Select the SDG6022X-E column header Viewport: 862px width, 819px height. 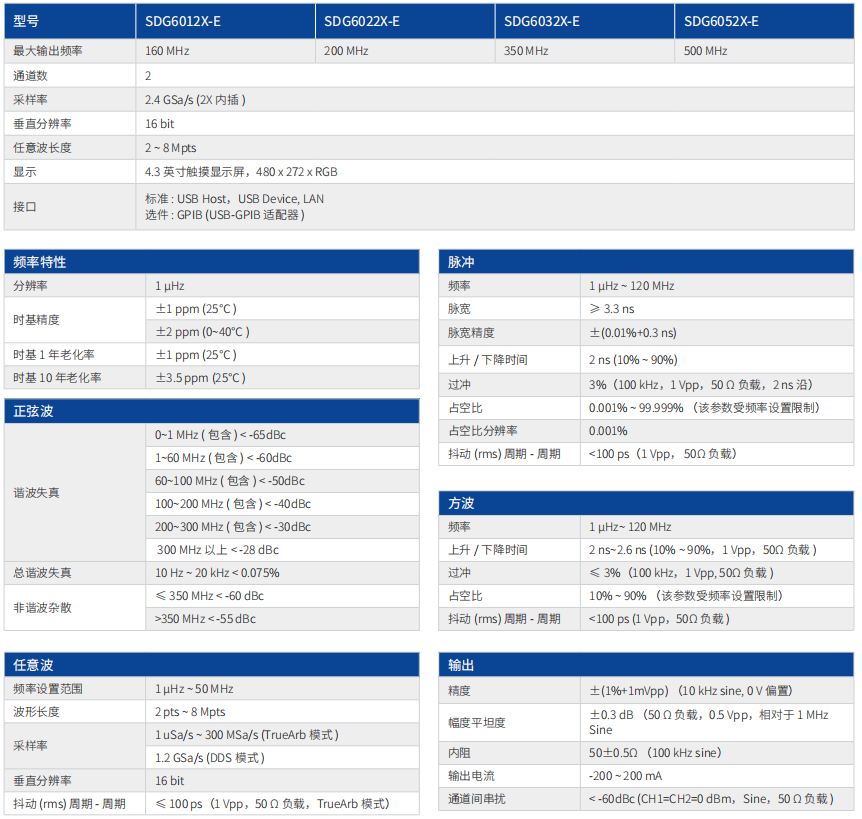[x=362, y=21]
